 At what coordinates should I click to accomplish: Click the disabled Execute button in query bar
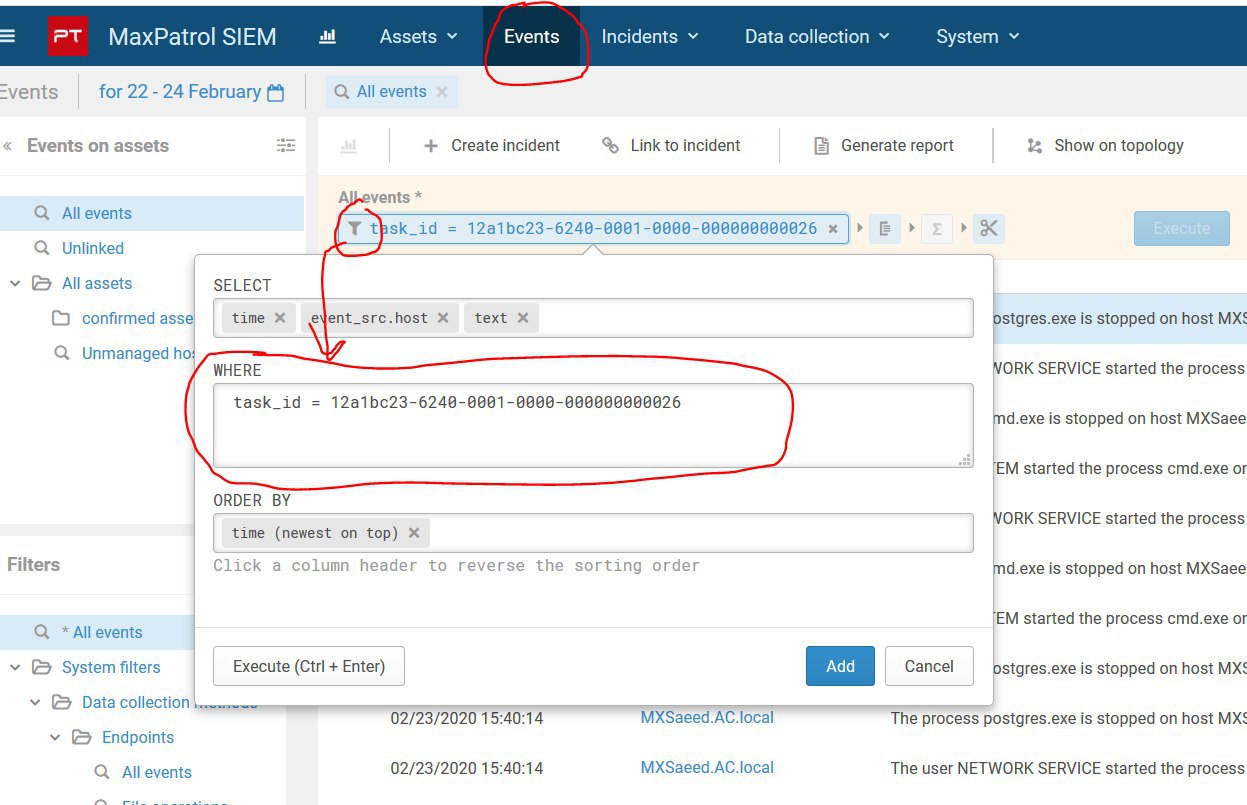(1181, 228)
